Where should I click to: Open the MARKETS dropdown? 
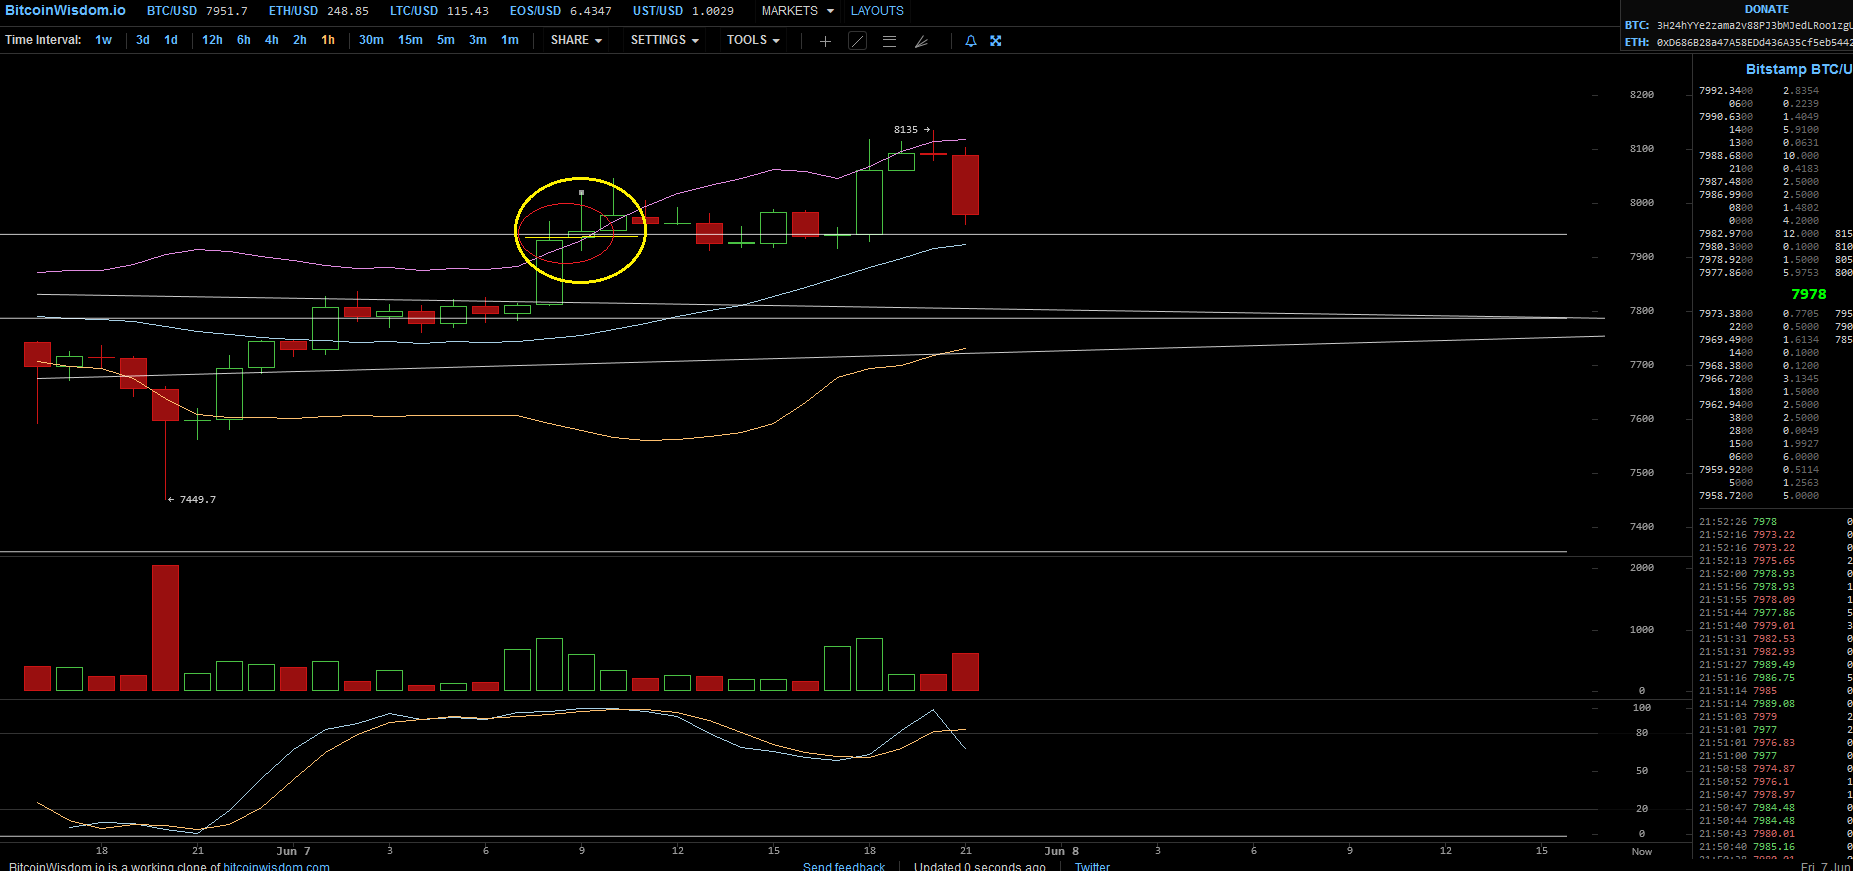click(797, 11)
